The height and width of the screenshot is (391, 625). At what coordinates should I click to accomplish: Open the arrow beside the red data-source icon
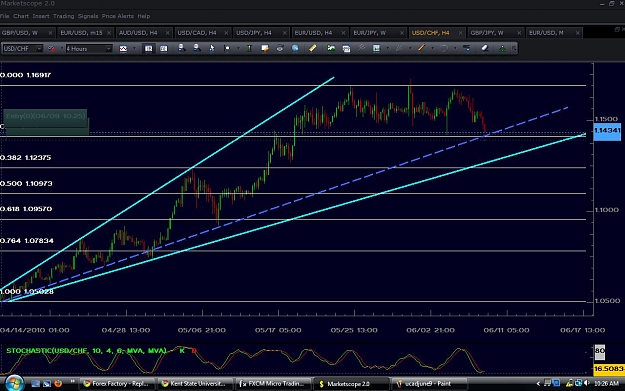pos(62,49)
